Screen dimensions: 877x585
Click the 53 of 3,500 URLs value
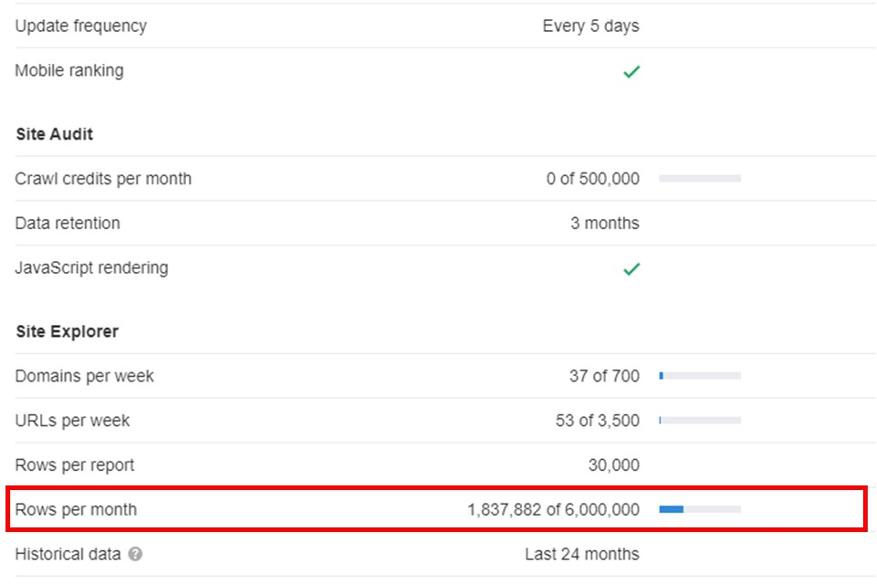pyautogui.click(x=597, y=421)
